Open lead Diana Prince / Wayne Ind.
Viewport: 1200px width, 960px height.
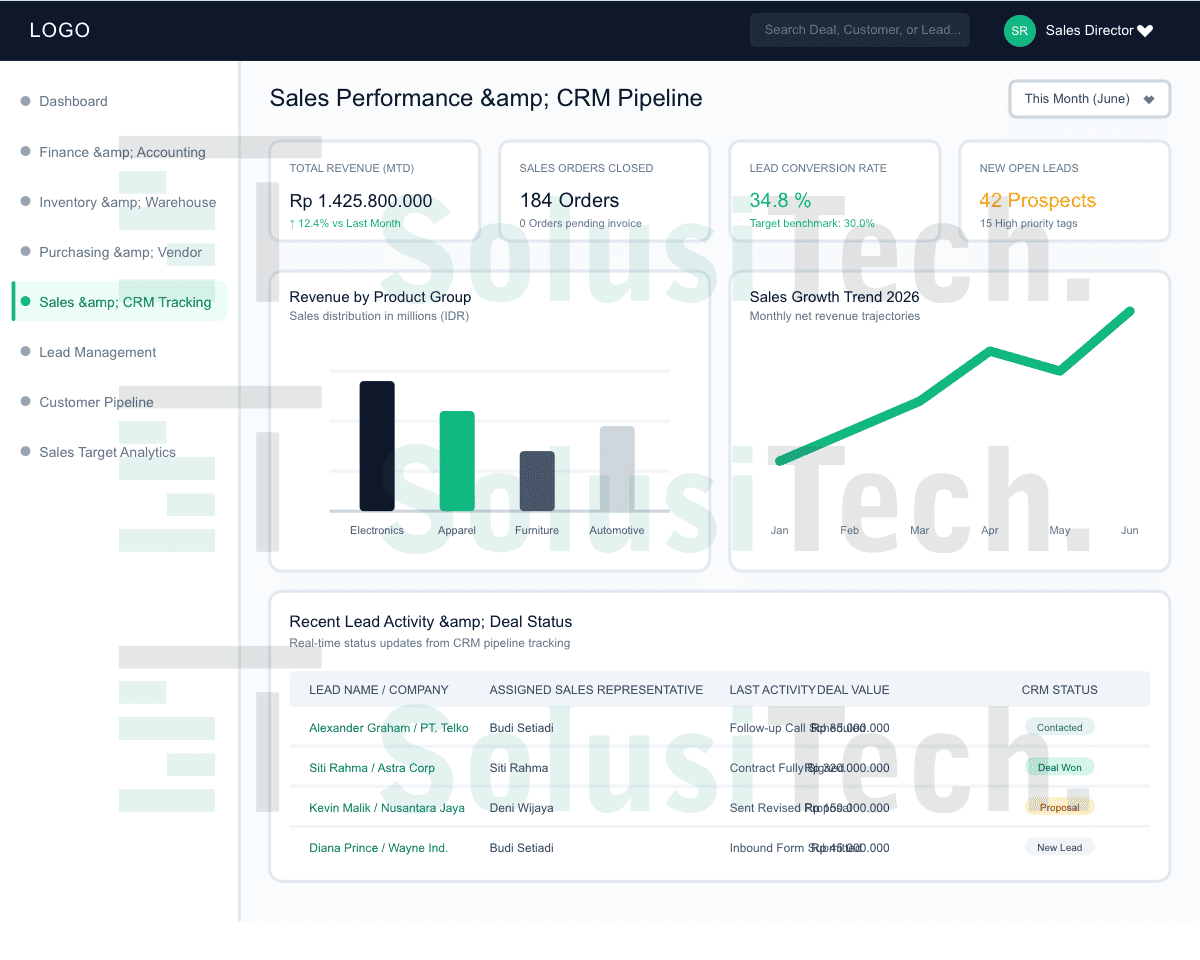[x=379, y=848]
